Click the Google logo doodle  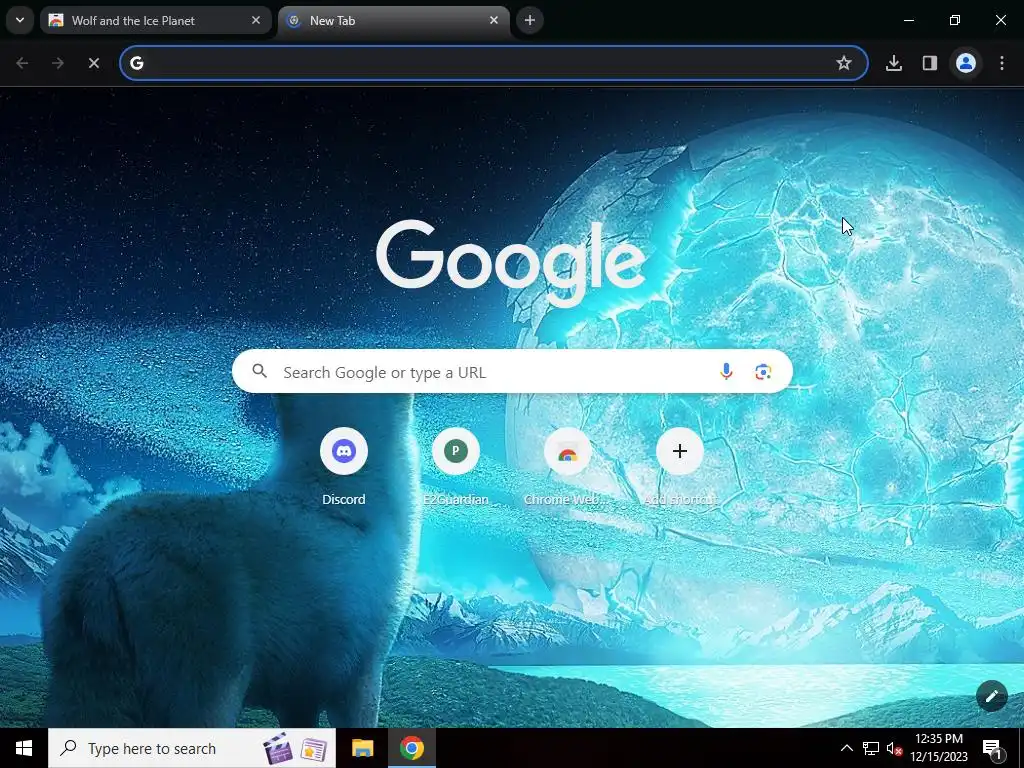click(x=511, y=263)
